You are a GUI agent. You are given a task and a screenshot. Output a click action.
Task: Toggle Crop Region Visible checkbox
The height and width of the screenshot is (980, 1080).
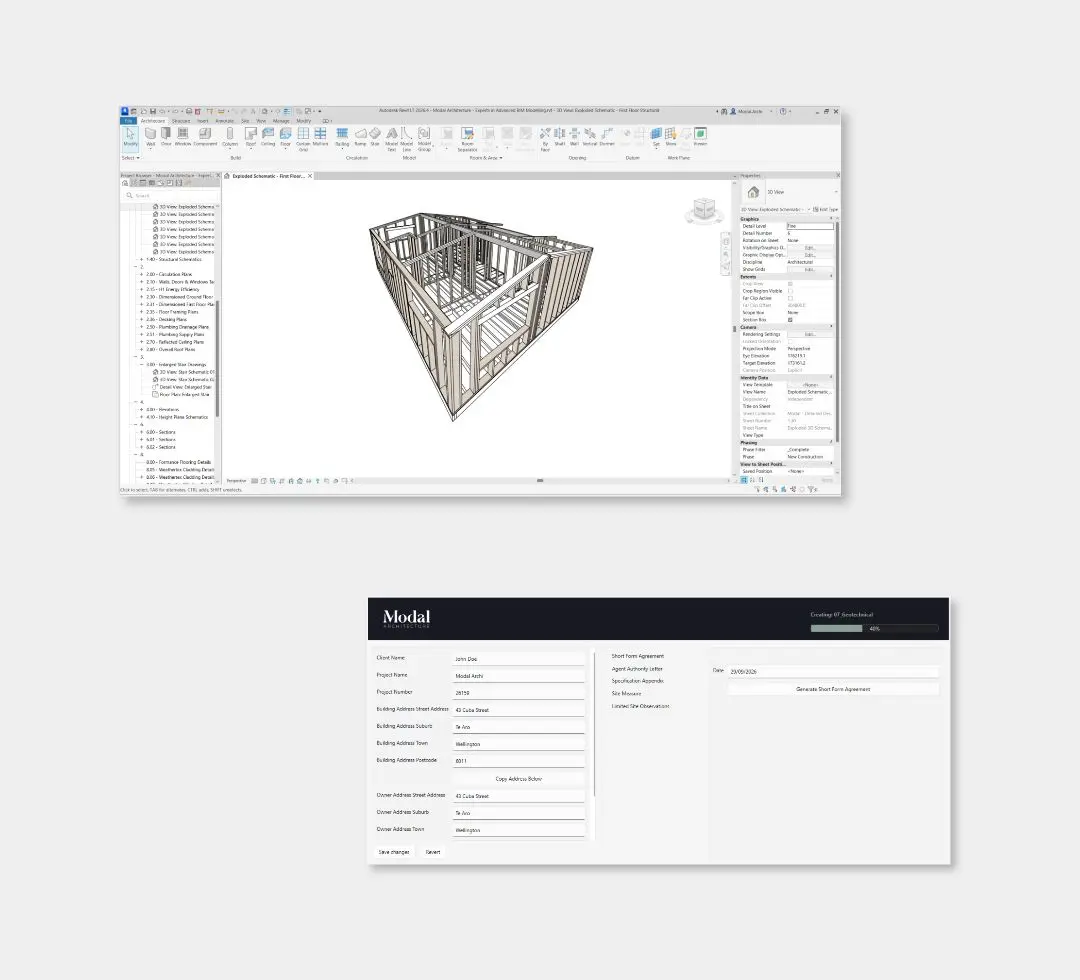[790, 291]
